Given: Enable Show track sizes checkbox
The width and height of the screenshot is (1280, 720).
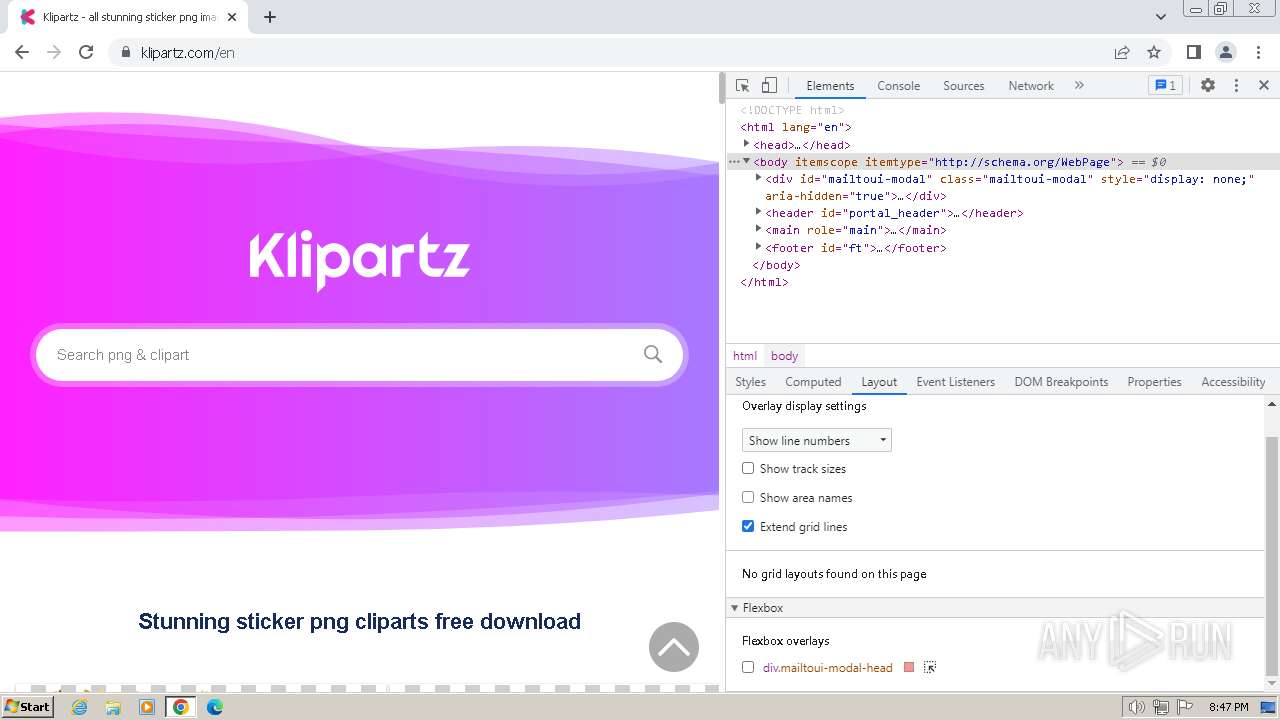Looking at the screenshot, I should (x=748, y=468).
